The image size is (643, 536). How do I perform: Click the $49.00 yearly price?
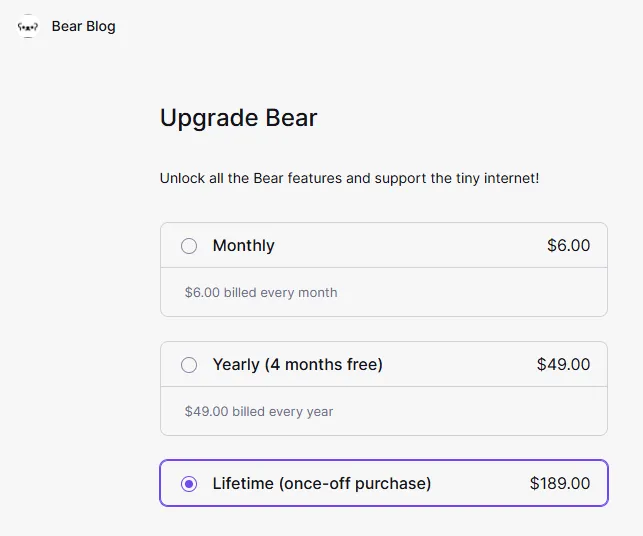(563, 365)
